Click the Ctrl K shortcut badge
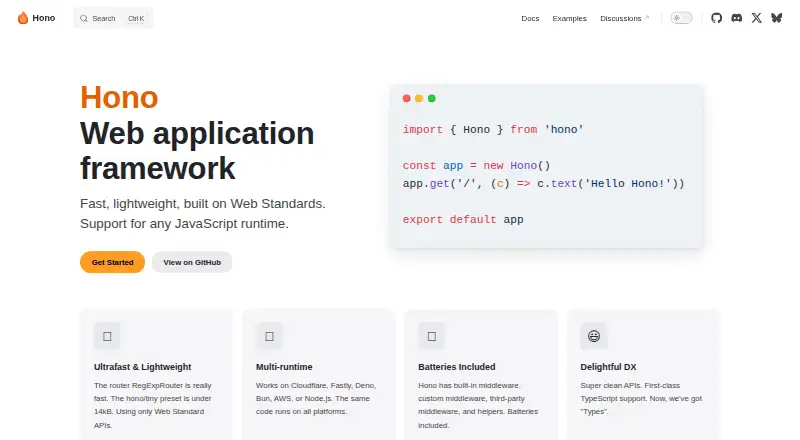This screenshot has height=440, width=800. 136,18
